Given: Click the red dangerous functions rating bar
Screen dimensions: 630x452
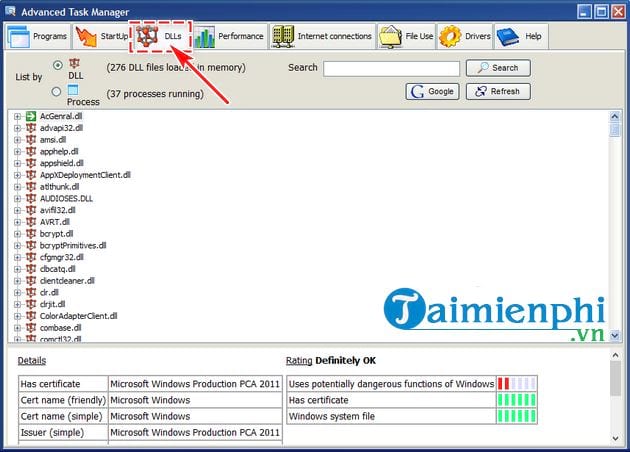Looking at the screenshot, I should point(517,384).
